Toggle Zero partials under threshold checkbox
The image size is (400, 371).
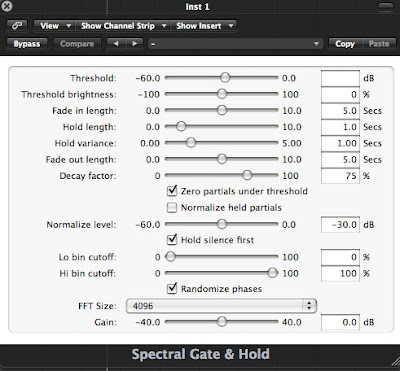click(172, 191)
